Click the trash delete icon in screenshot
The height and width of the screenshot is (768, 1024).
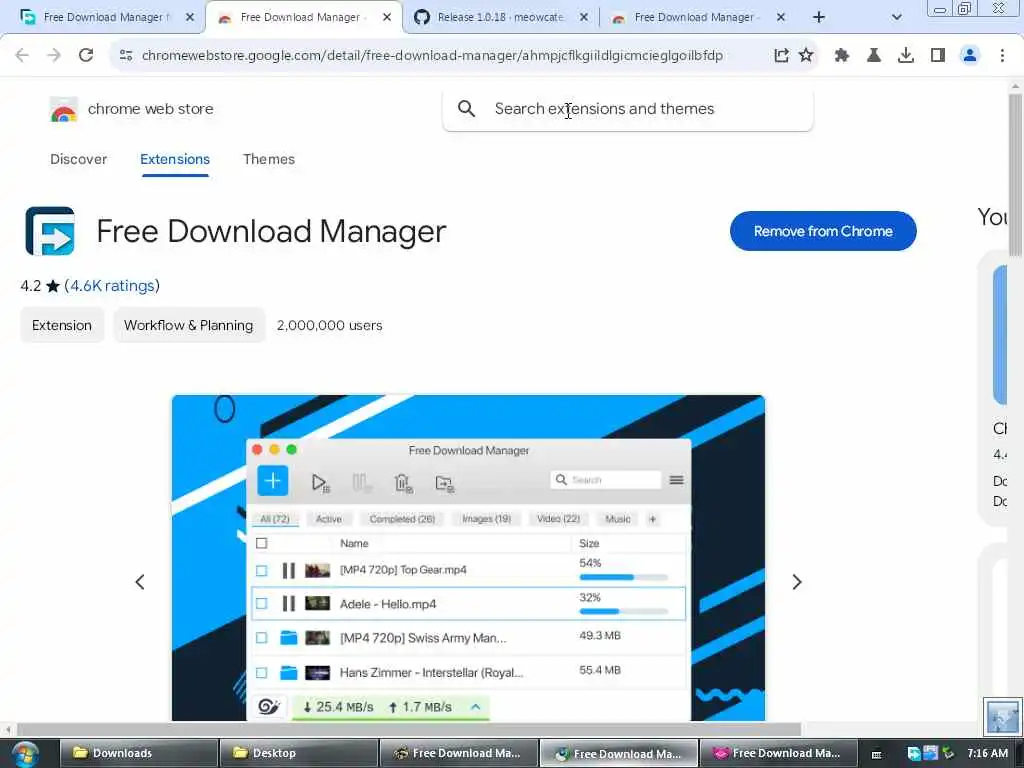pos(404,483)
